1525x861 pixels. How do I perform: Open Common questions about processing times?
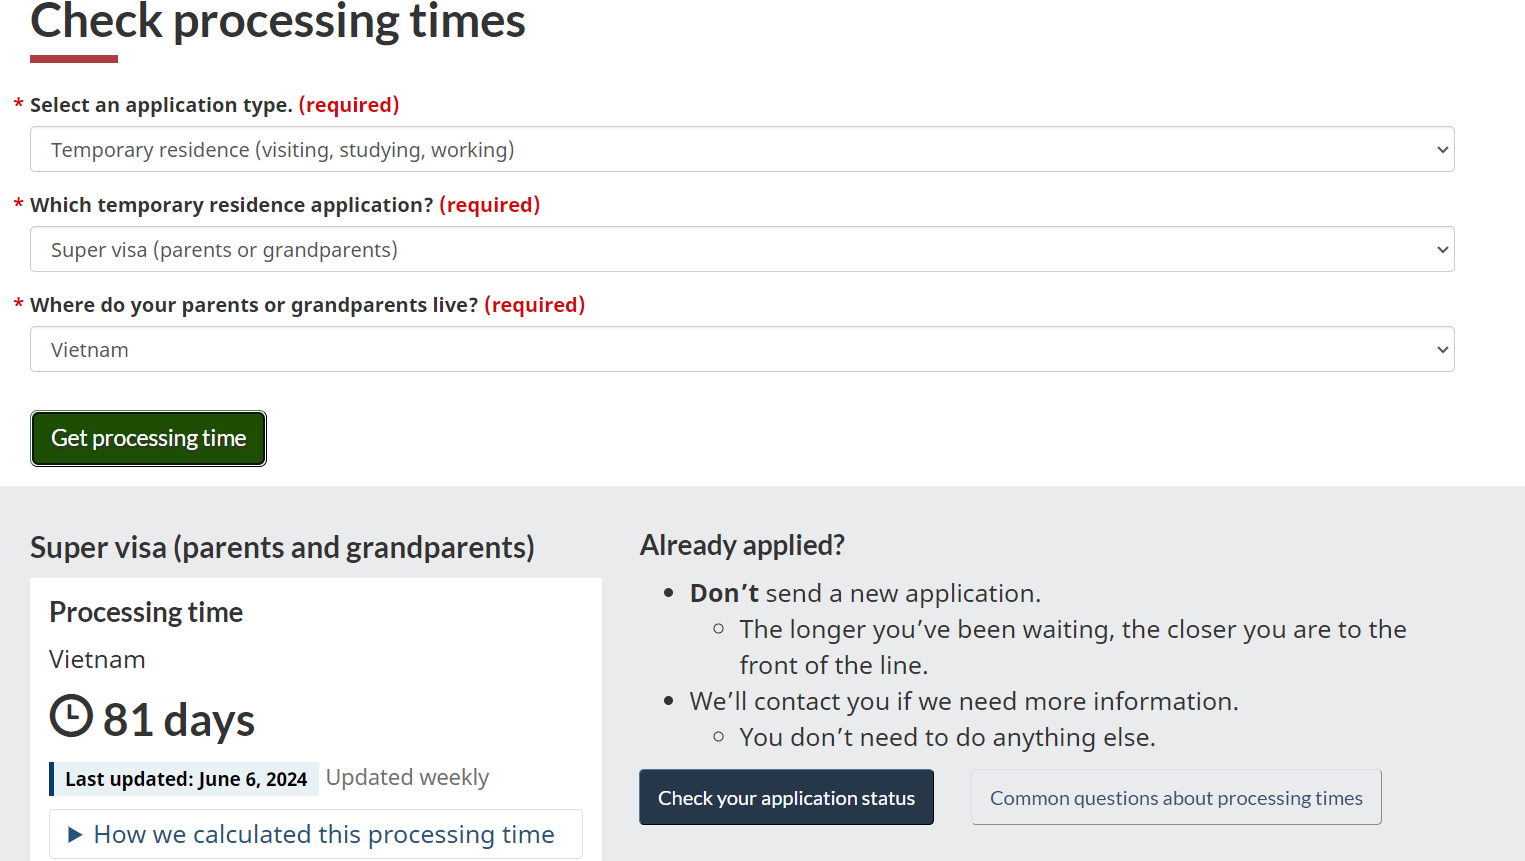1176,797
